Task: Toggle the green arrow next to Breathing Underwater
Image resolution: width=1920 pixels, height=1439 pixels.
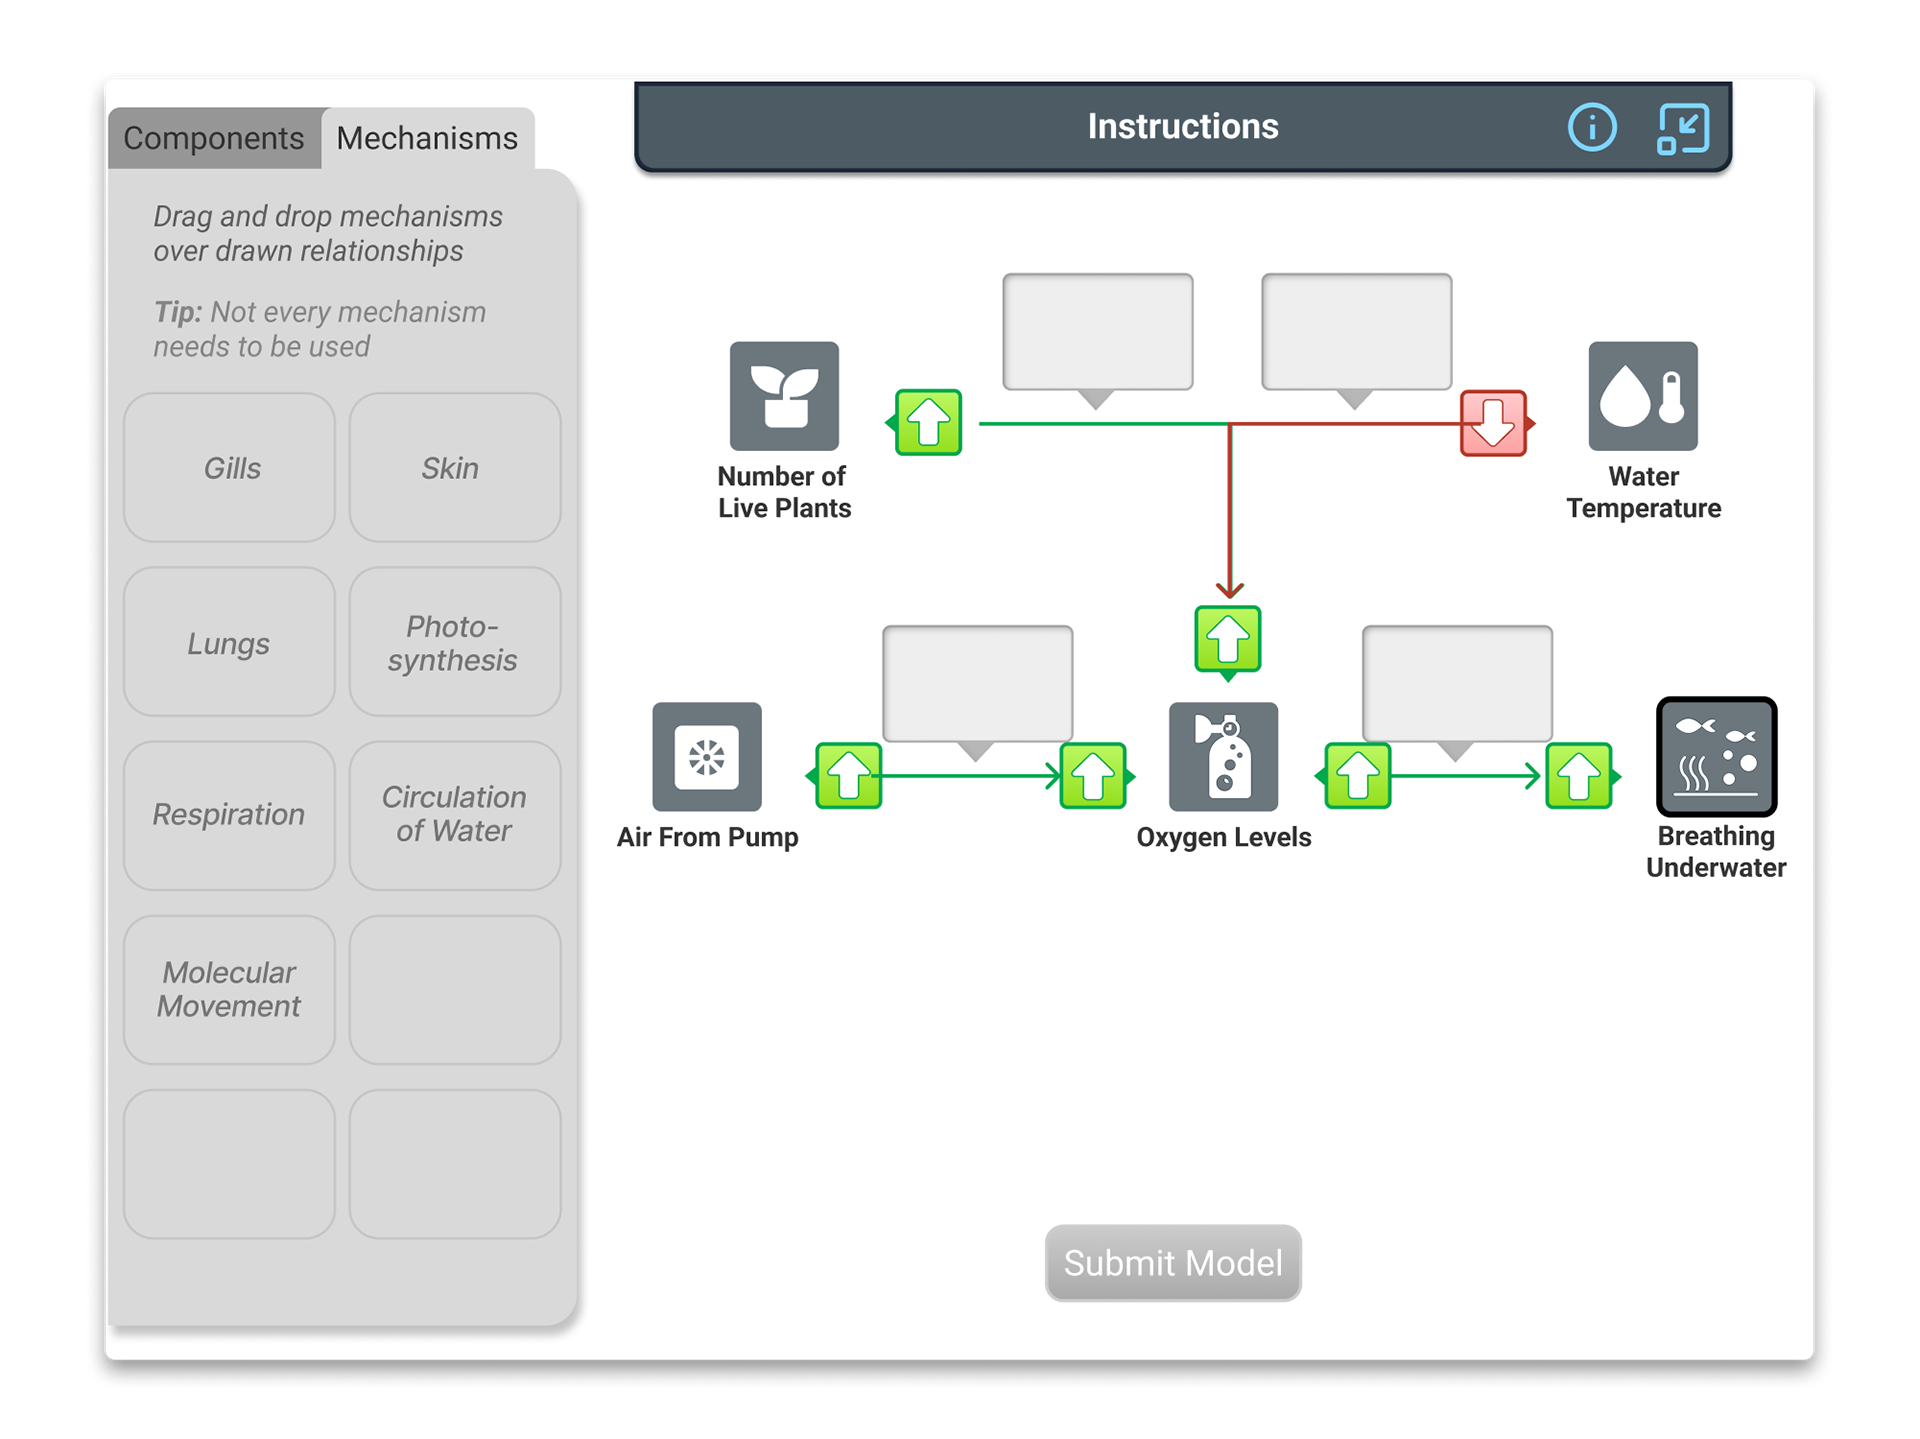Action: [1579, 775]
